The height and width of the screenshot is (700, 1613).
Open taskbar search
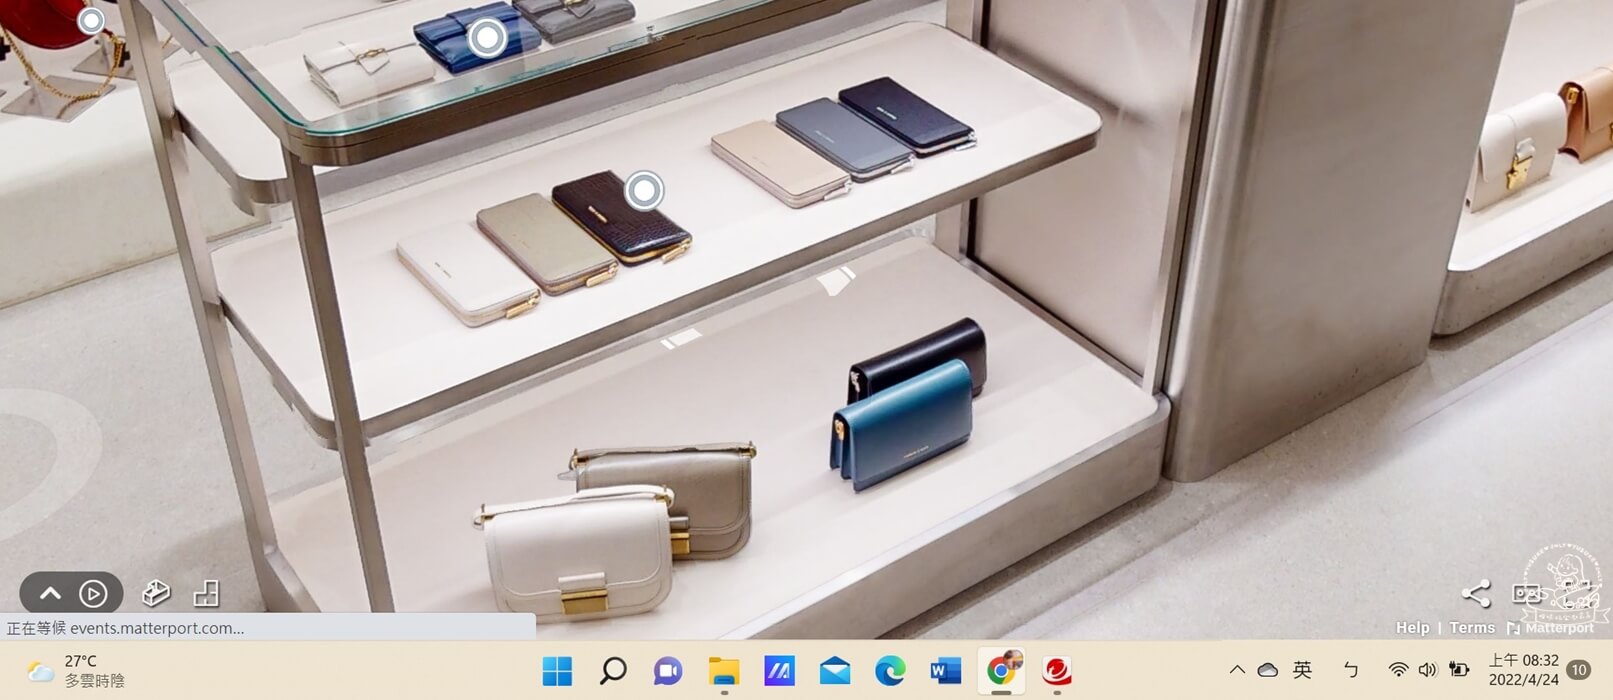(x=613, y=671)
